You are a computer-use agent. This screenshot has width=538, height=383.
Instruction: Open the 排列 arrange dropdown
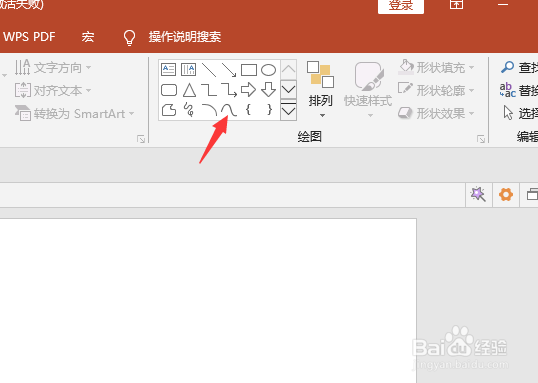320,90
